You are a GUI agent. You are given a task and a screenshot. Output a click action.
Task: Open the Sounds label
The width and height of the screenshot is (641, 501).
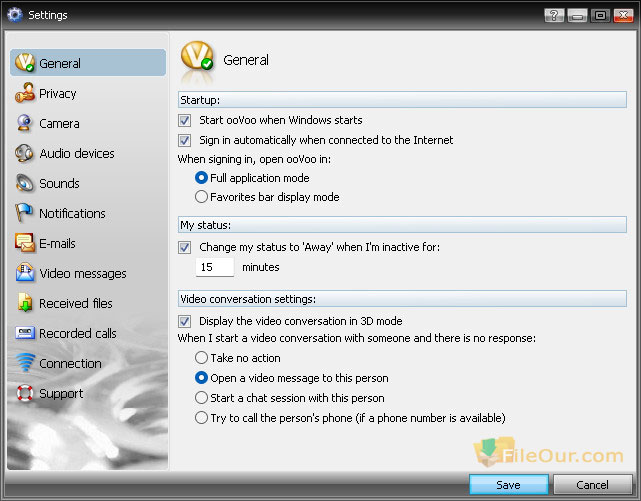[x=59, y=183]
